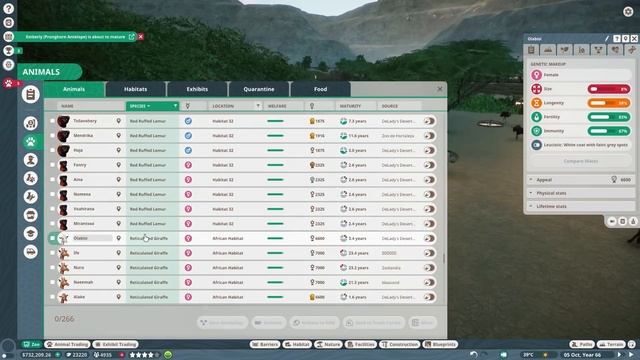Image resolution: width=640 pixels, height=360 pixels.
Task: Dismiss the Pronghorn Antelope notification
Action: 141,37
